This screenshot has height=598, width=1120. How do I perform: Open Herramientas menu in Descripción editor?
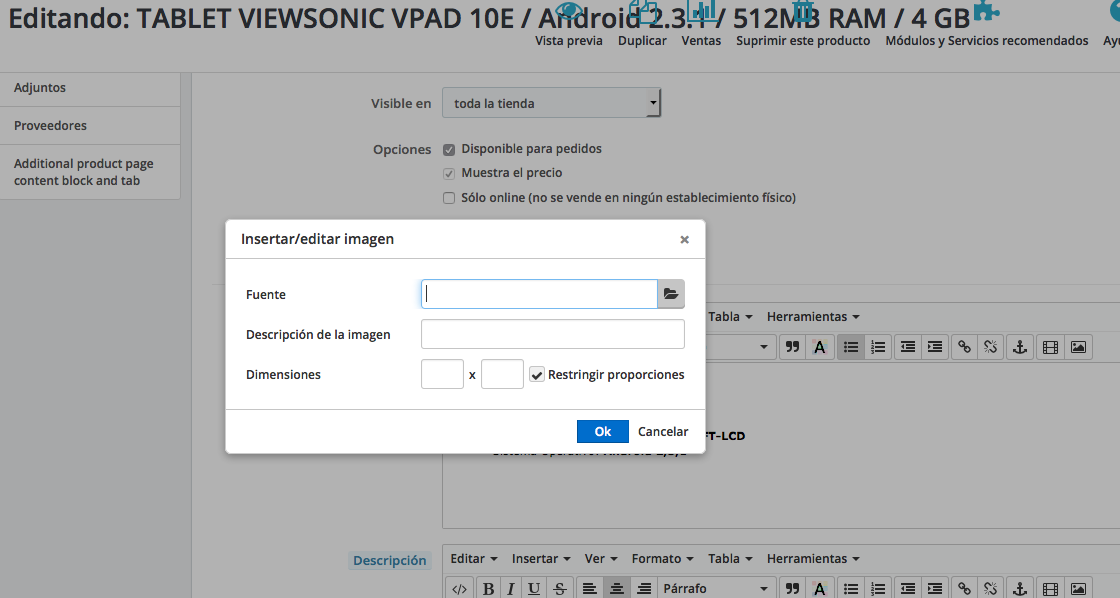813,559
